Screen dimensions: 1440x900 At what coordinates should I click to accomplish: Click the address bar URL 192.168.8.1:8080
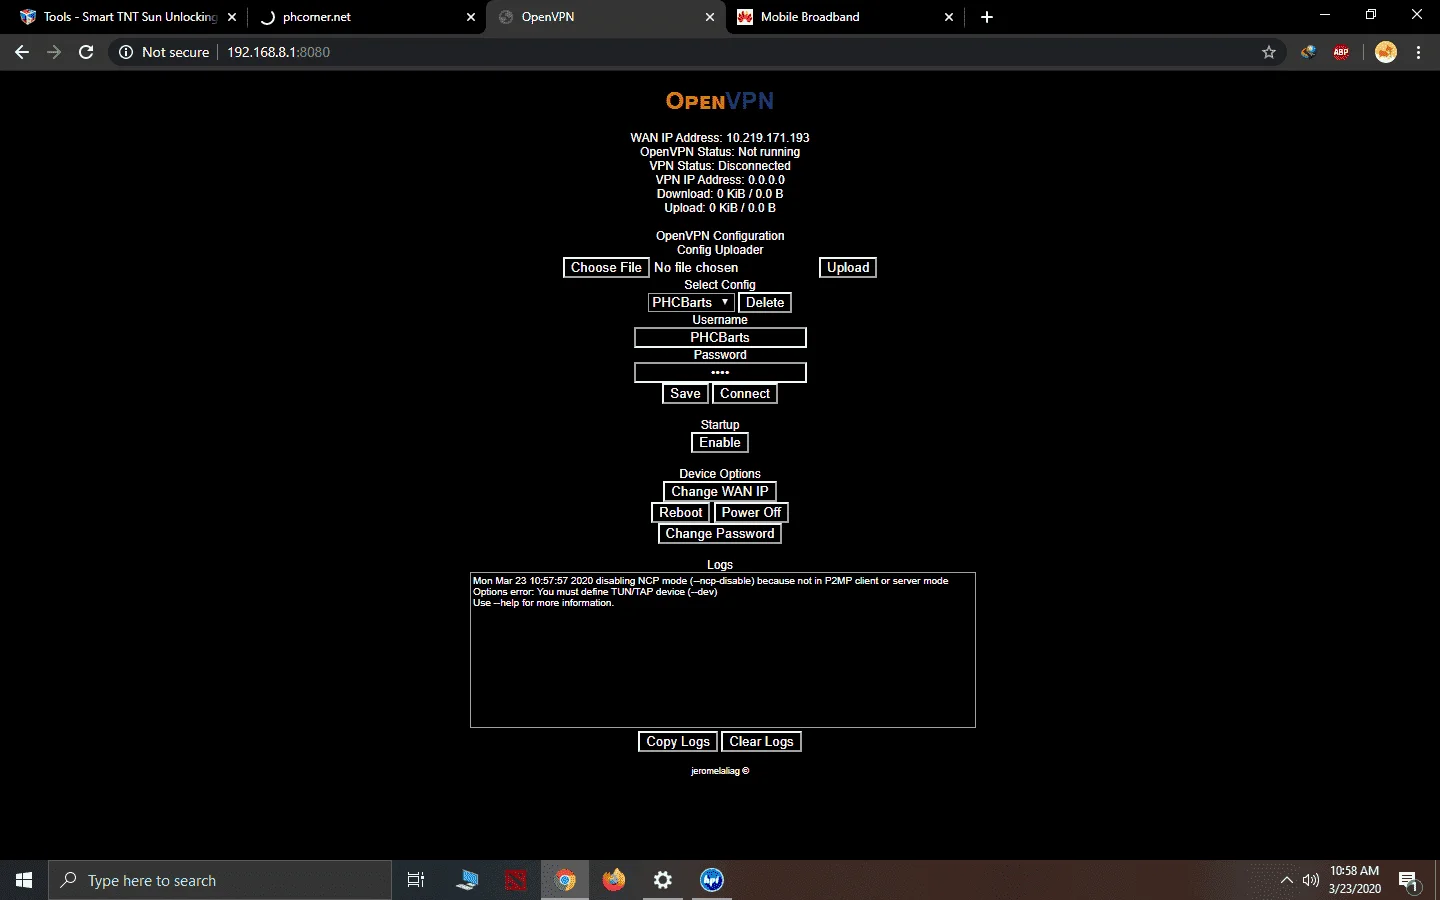point(278,52)
